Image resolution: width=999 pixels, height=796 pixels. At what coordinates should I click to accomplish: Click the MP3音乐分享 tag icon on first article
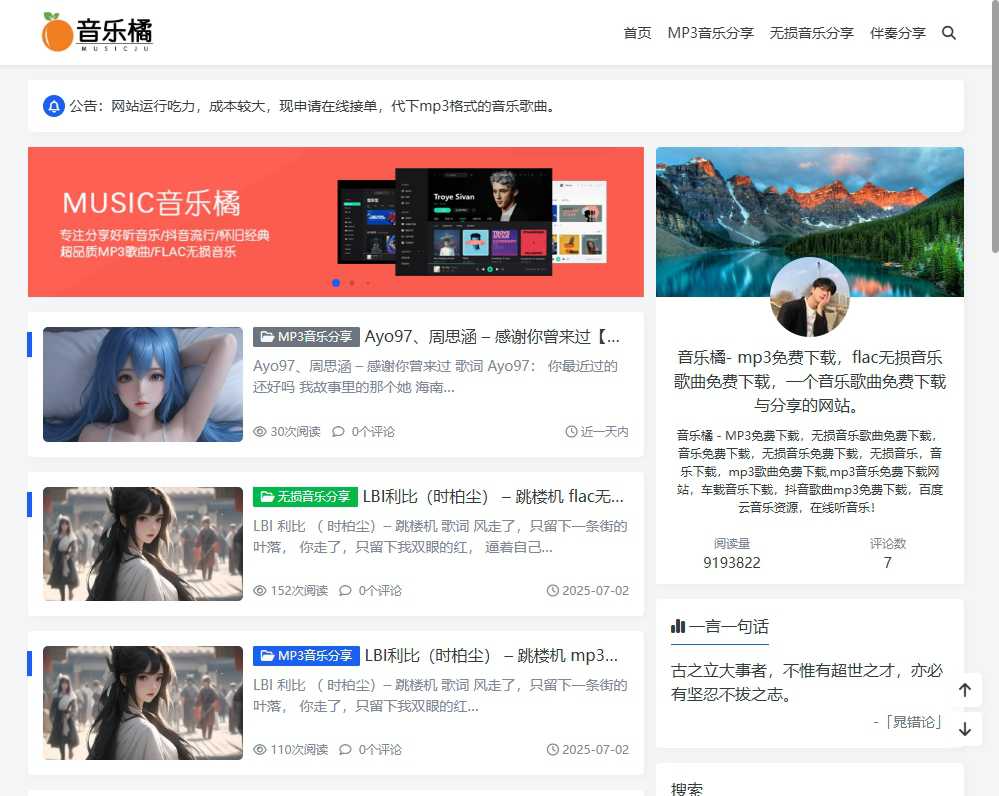pos(267,336)
